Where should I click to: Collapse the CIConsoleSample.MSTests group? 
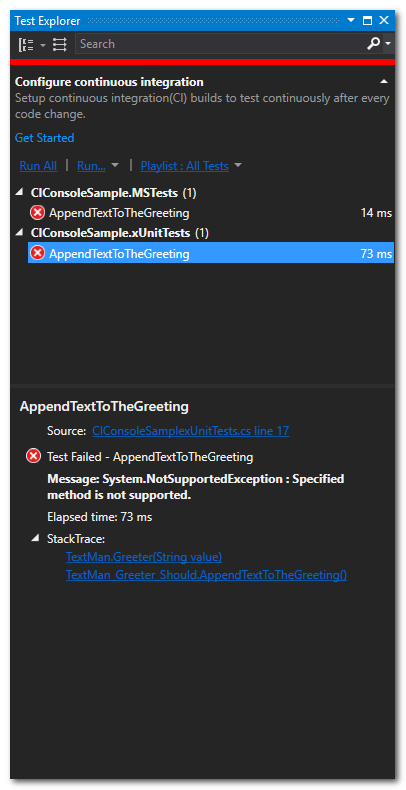pos(20,192)
